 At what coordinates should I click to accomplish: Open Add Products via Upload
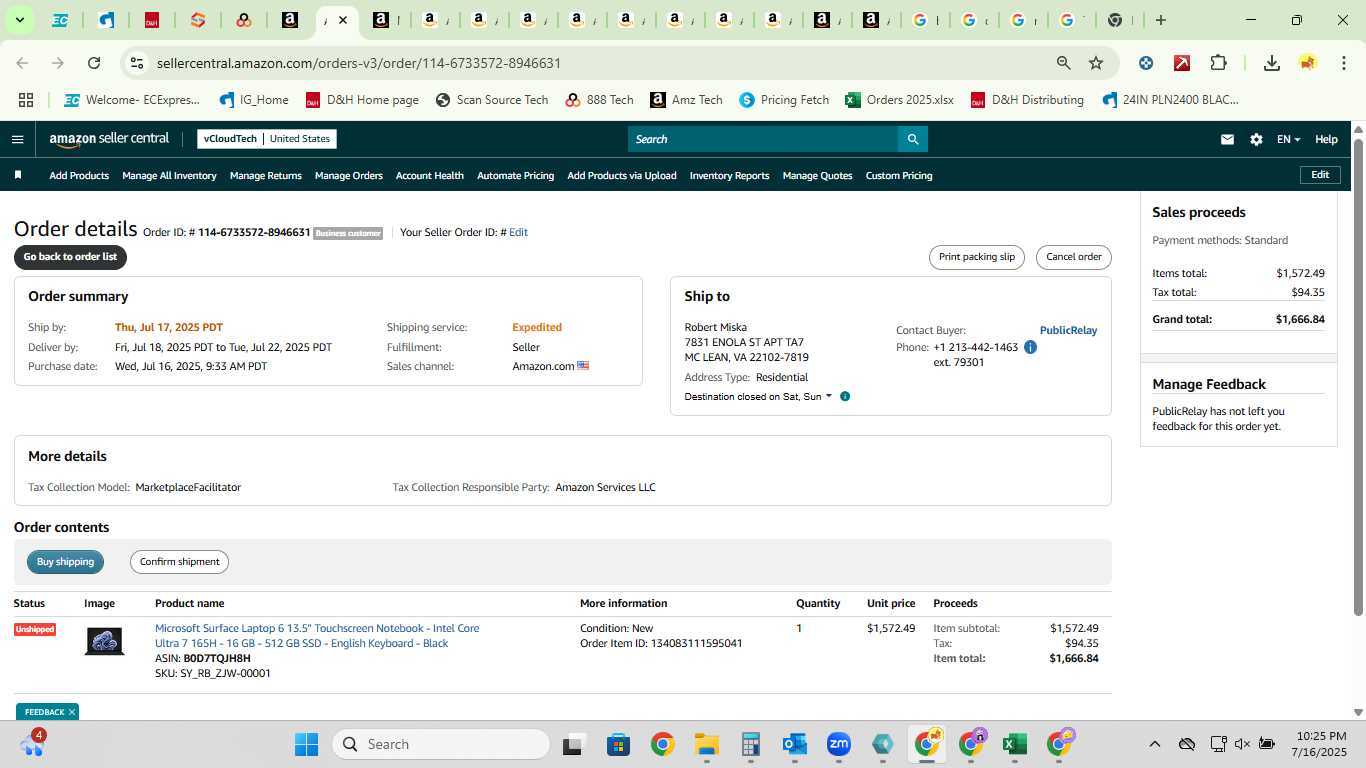(x=622, y=175)
